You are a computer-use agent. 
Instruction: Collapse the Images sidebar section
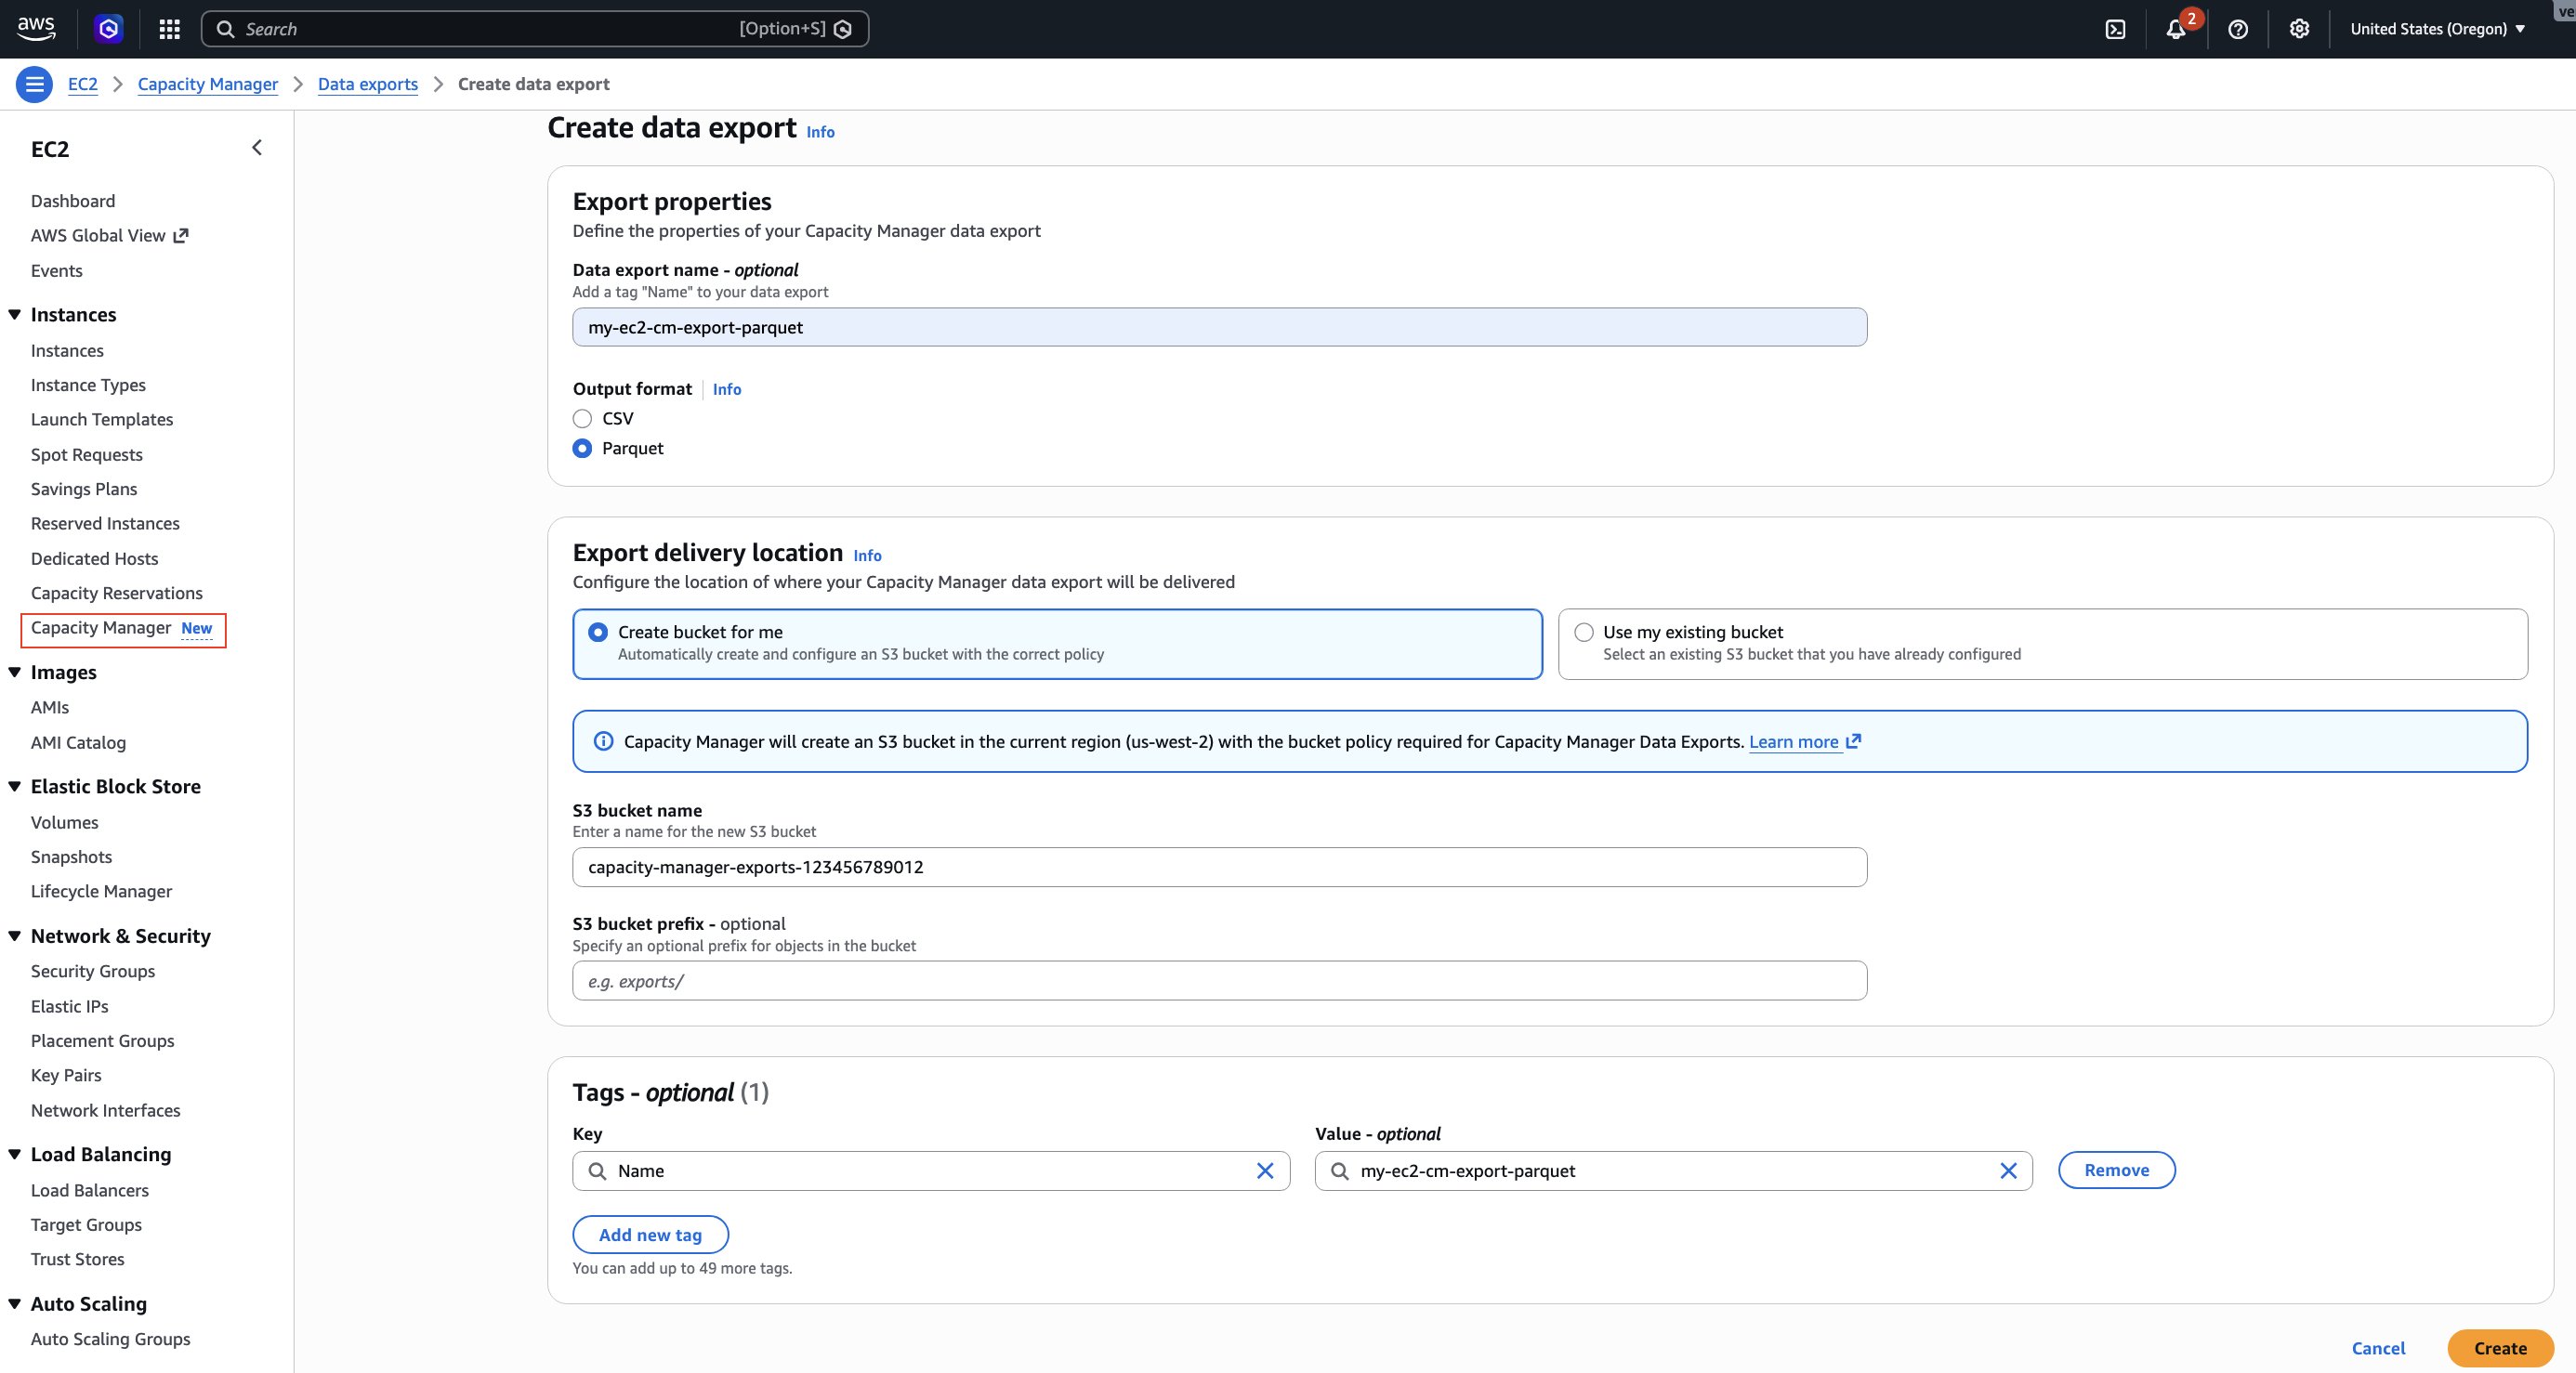pos(15,672)
